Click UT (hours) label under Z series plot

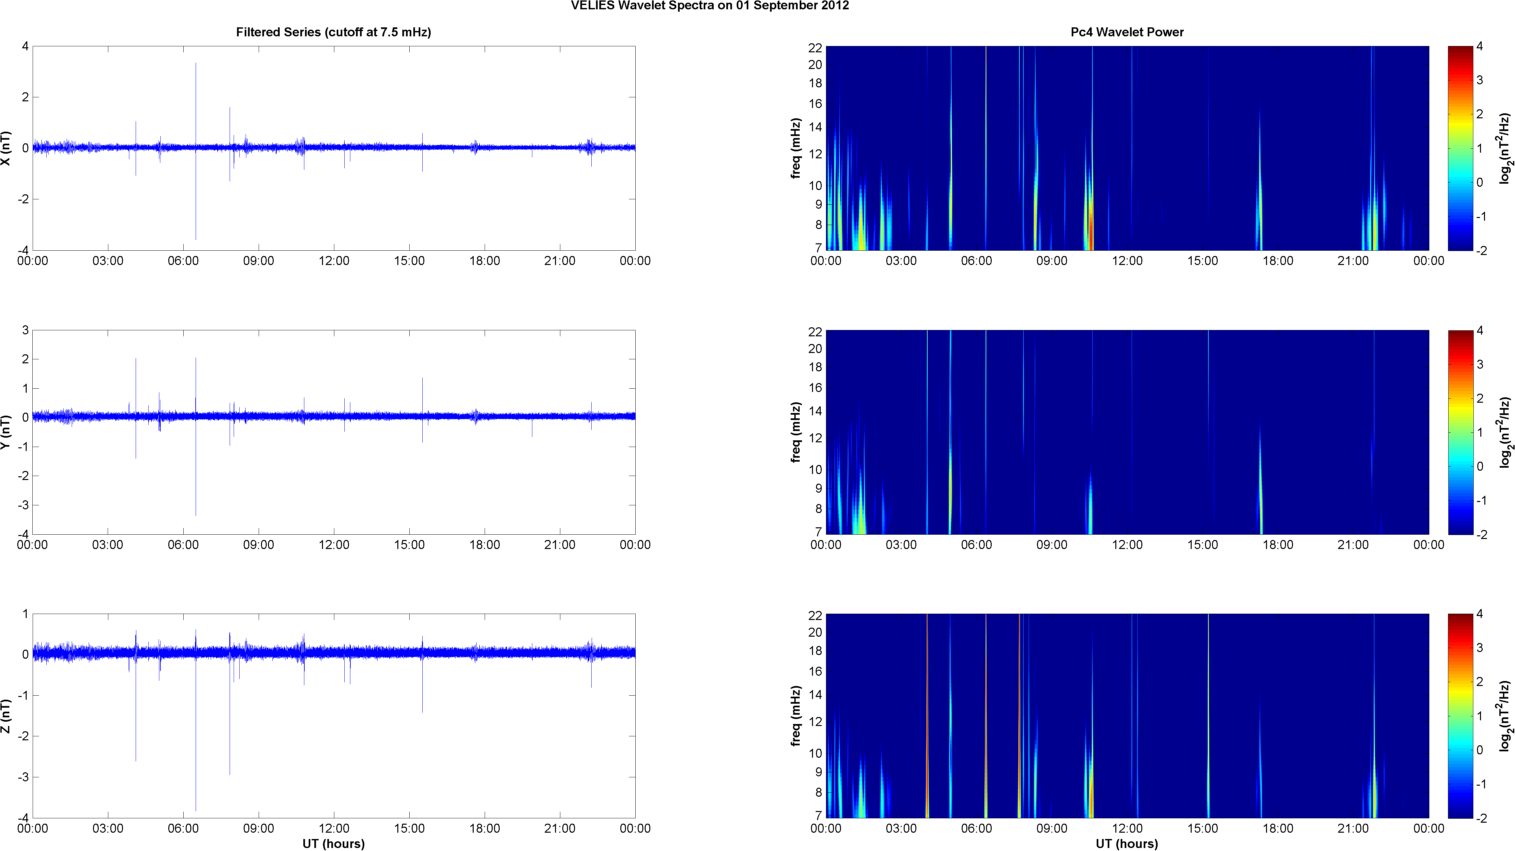pos(333,843)
